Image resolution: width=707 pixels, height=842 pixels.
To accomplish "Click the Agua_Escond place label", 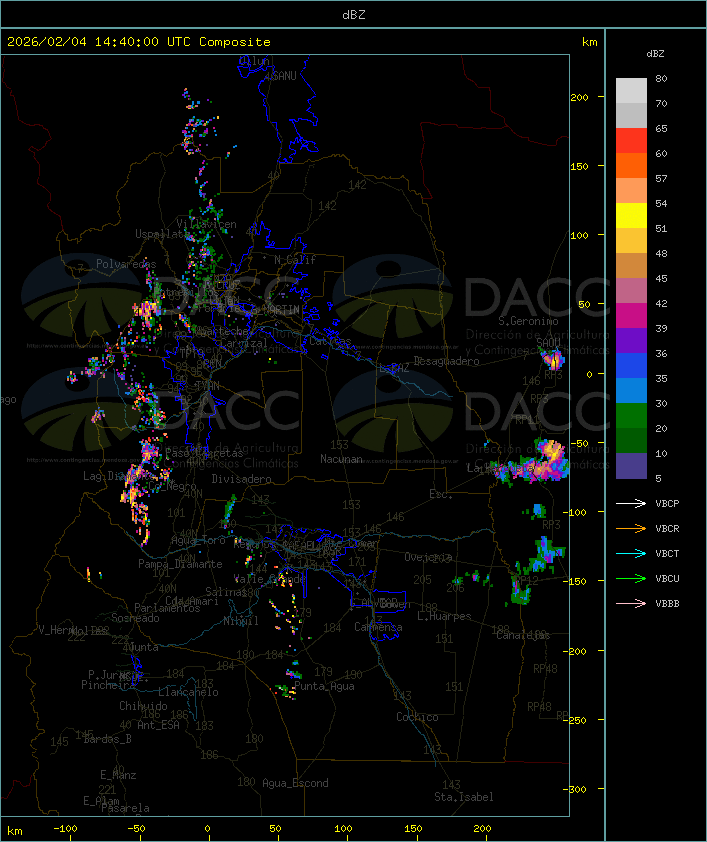I will coord(295,783).
